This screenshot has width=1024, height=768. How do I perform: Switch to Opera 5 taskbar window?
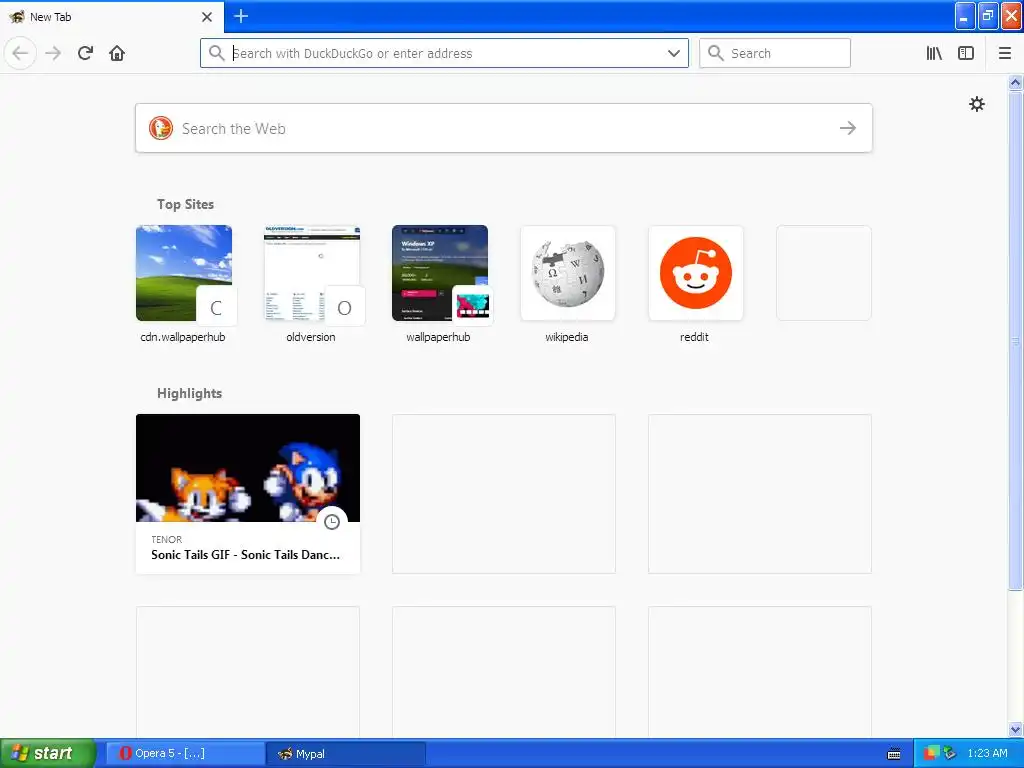click(x=185, y=753)
